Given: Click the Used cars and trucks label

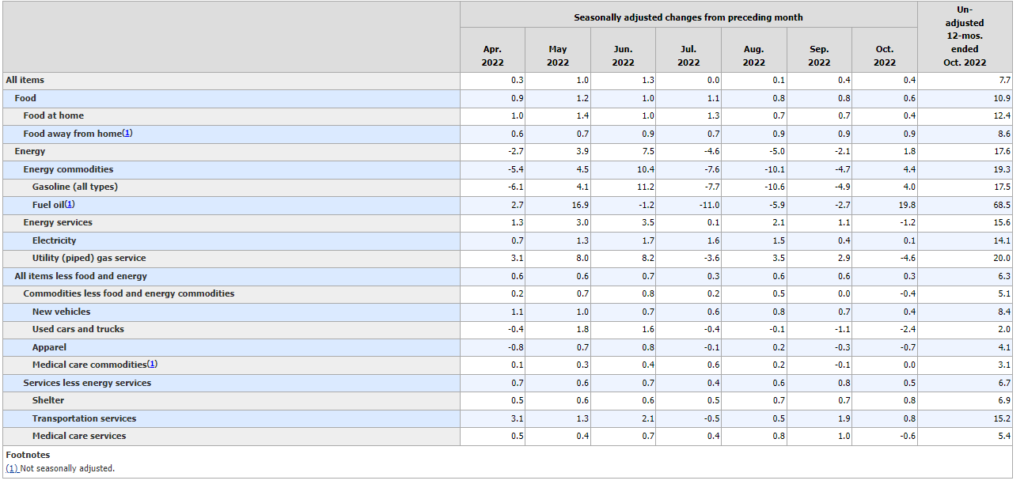Looking at the screenshot, I should pyautogui.click(x=78, y=329).
